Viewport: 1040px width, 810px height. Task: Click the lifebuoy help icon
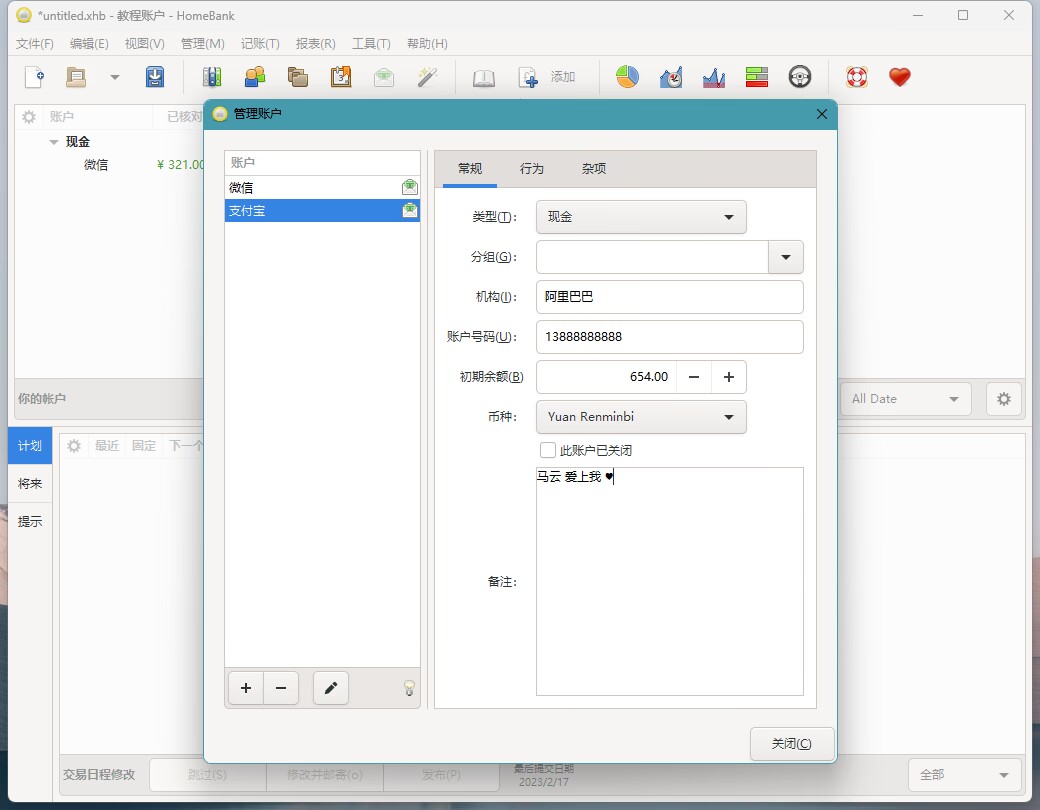tap(856, 77)
